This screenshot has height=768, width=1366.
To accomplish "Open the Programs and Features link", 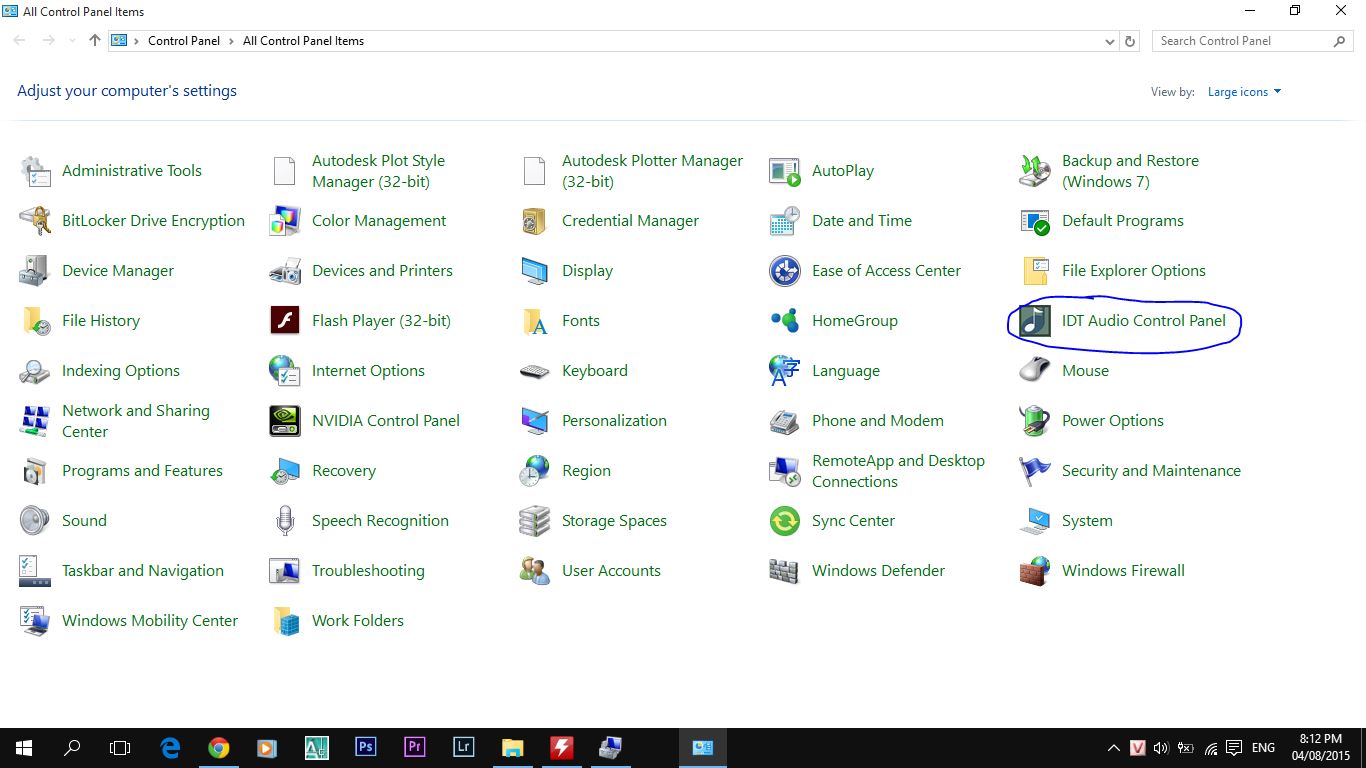I will pos(142,471).
